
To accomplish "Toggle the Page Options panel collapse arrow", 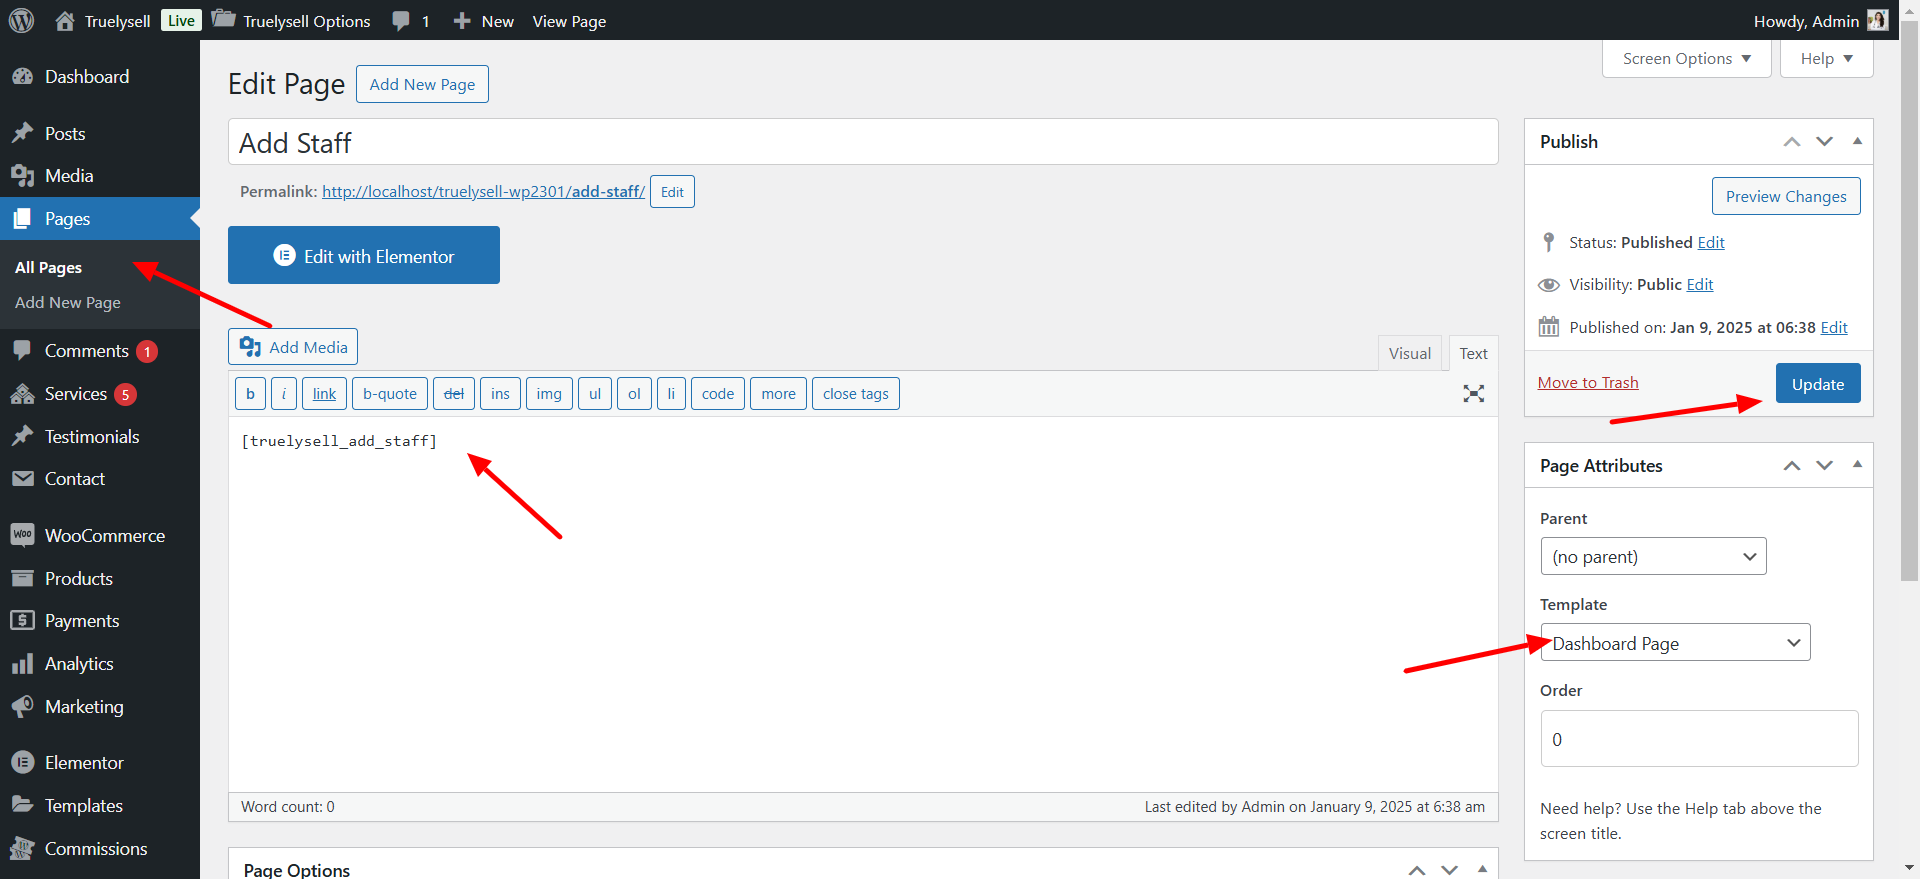I will pyautogui.click(x=1482, y=869).
